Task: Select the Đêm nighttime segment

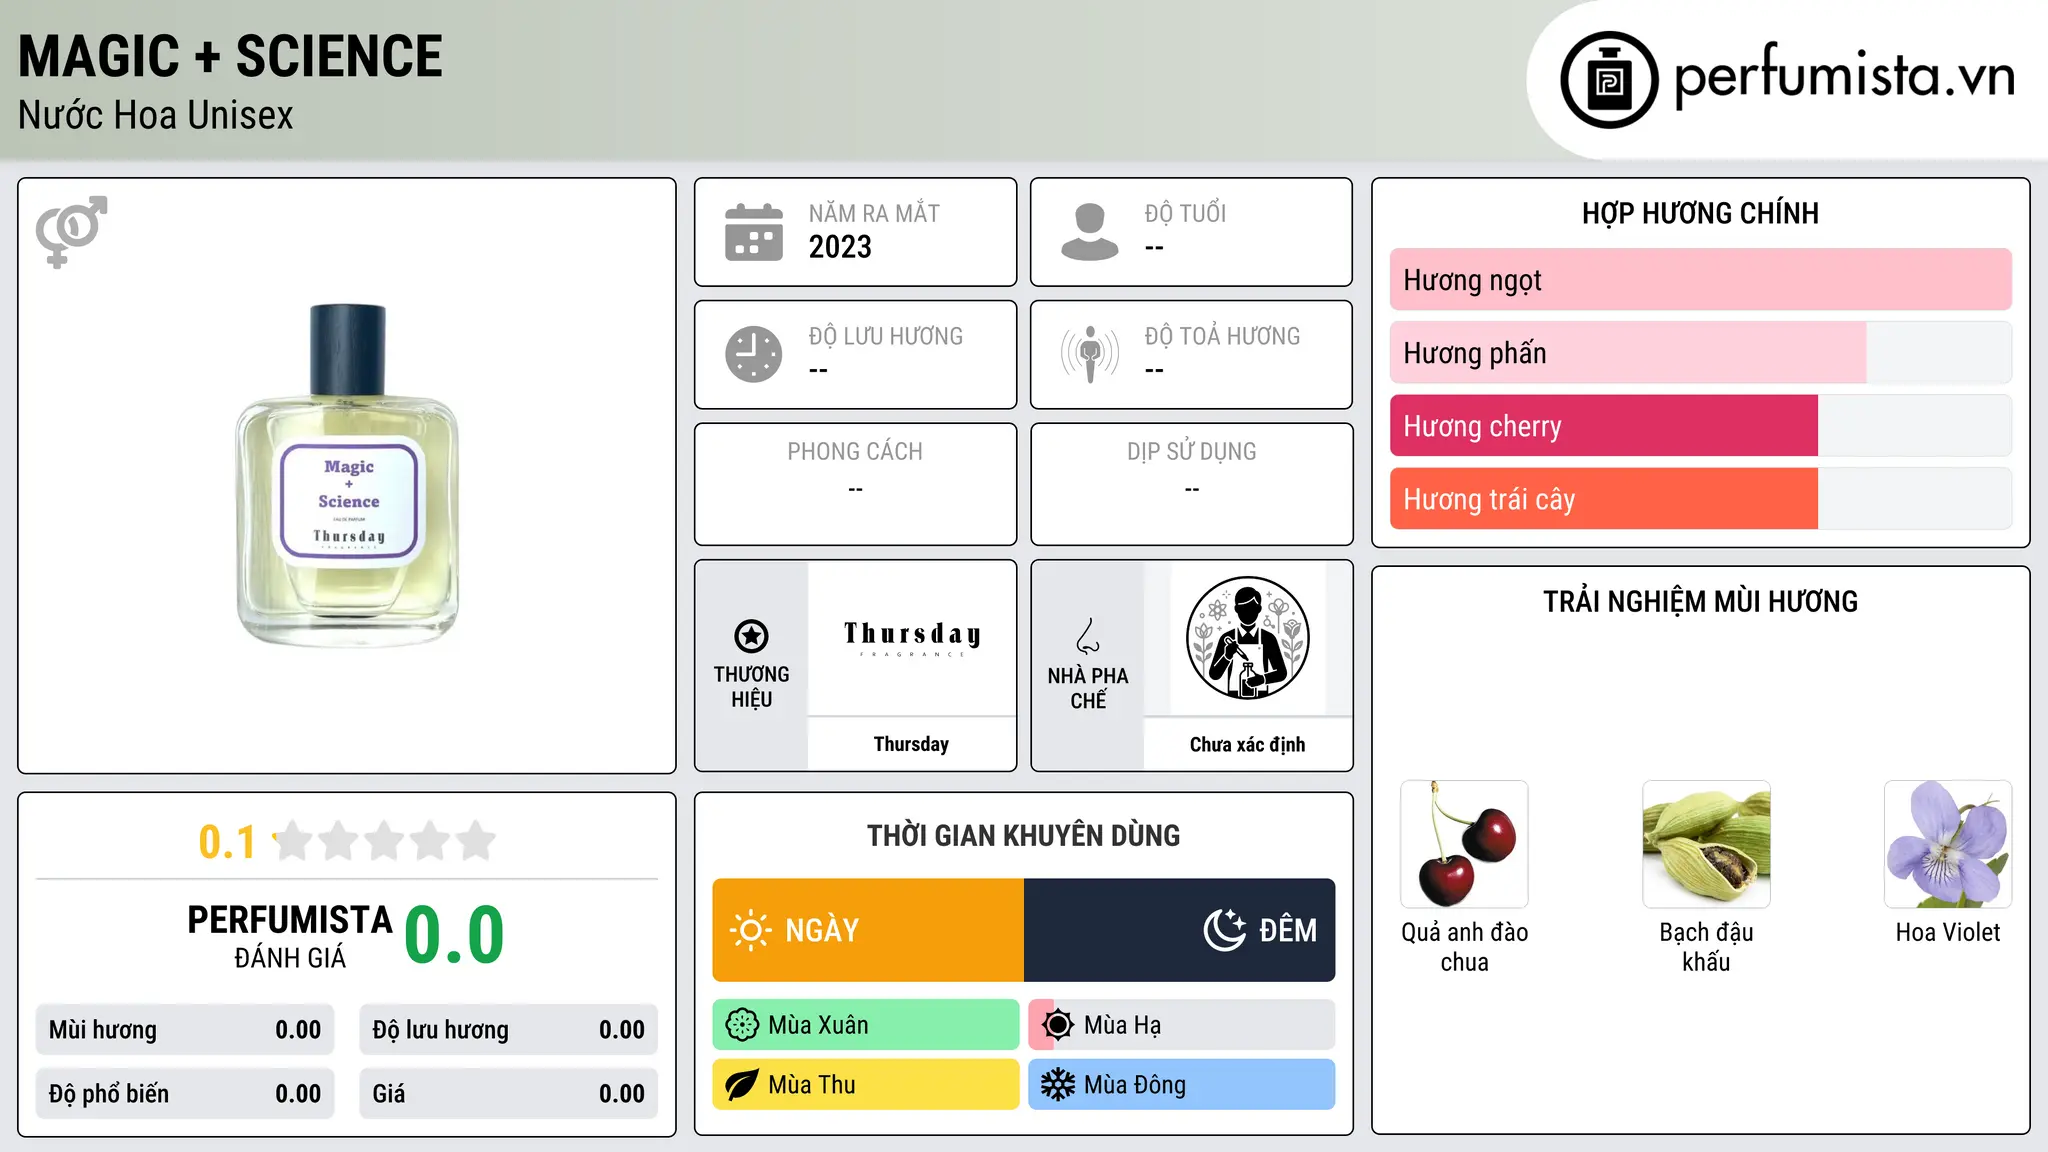Action: 1180,930
